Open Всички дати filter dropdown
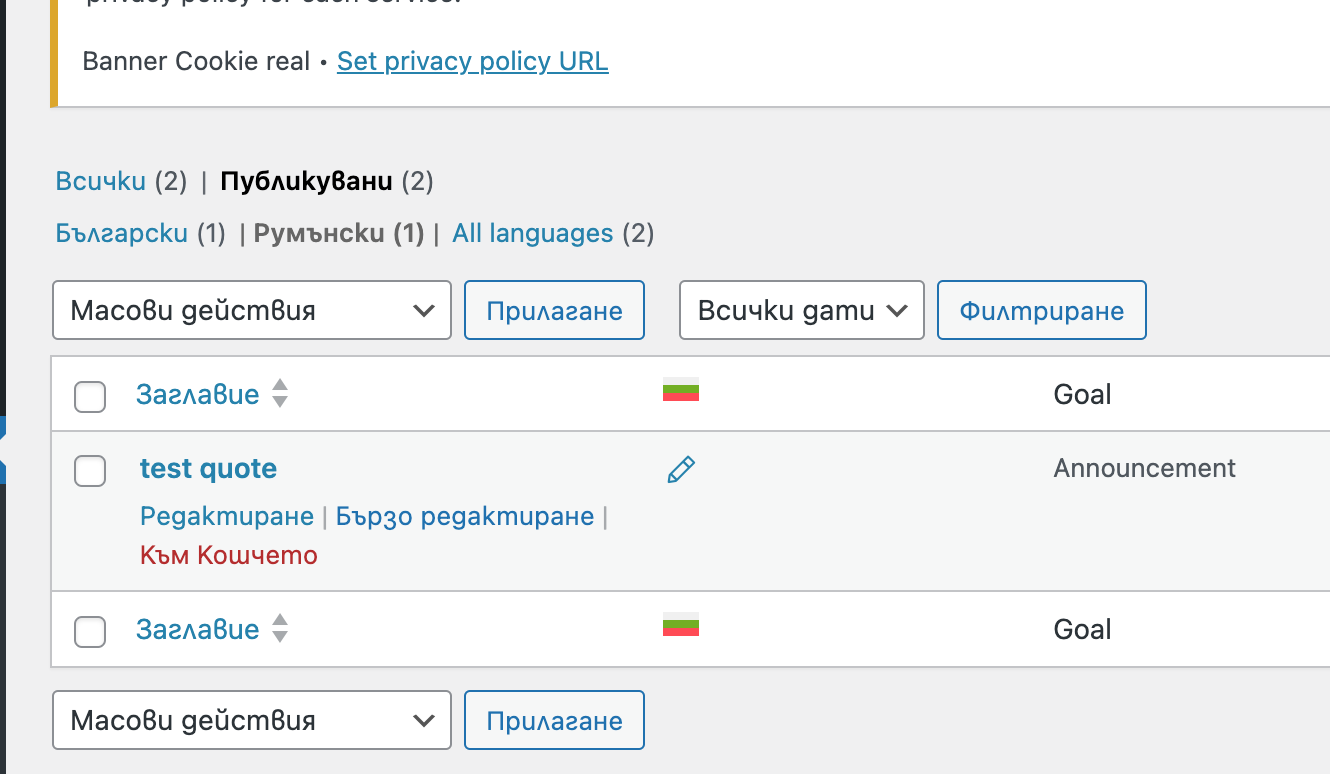The height and width of the screenshot is (774, 1330). coord(802,310)
